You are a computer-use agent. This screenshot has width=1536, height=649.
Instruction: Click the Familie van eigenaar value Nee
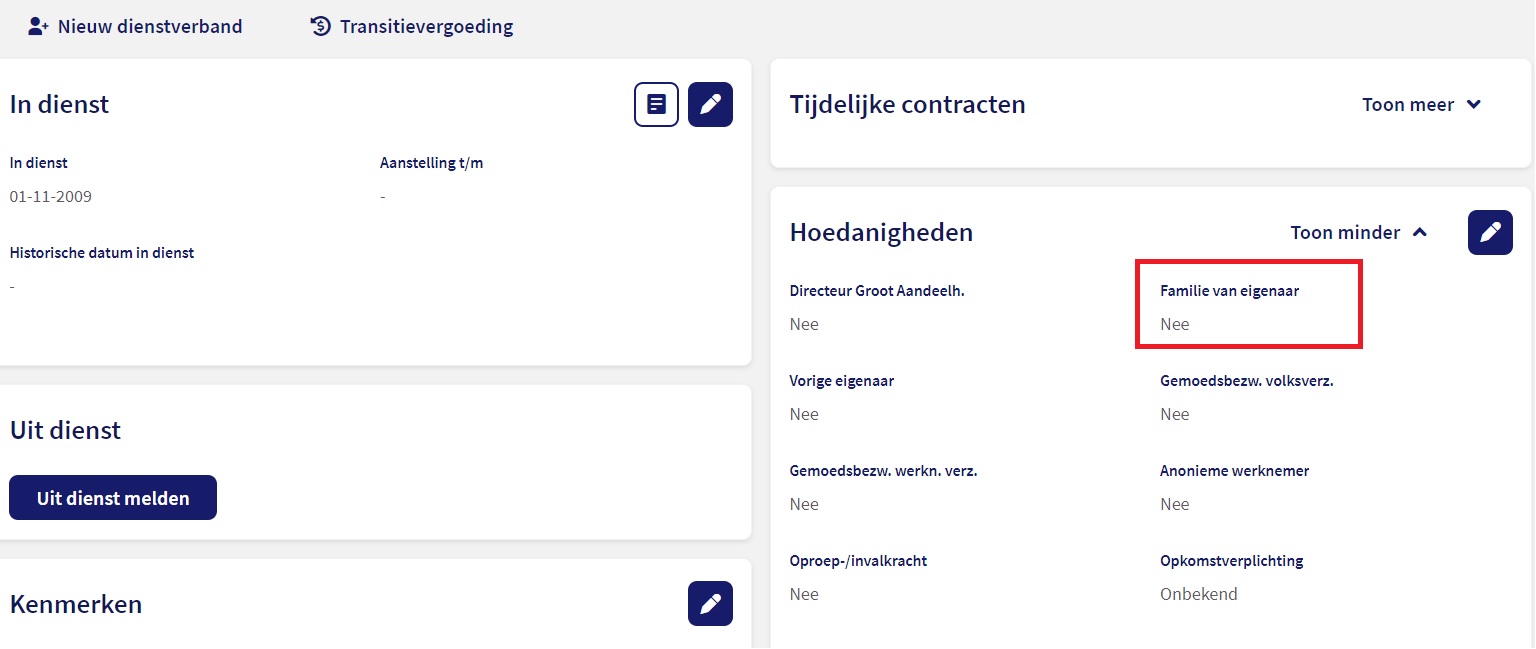click(1175, 324)
